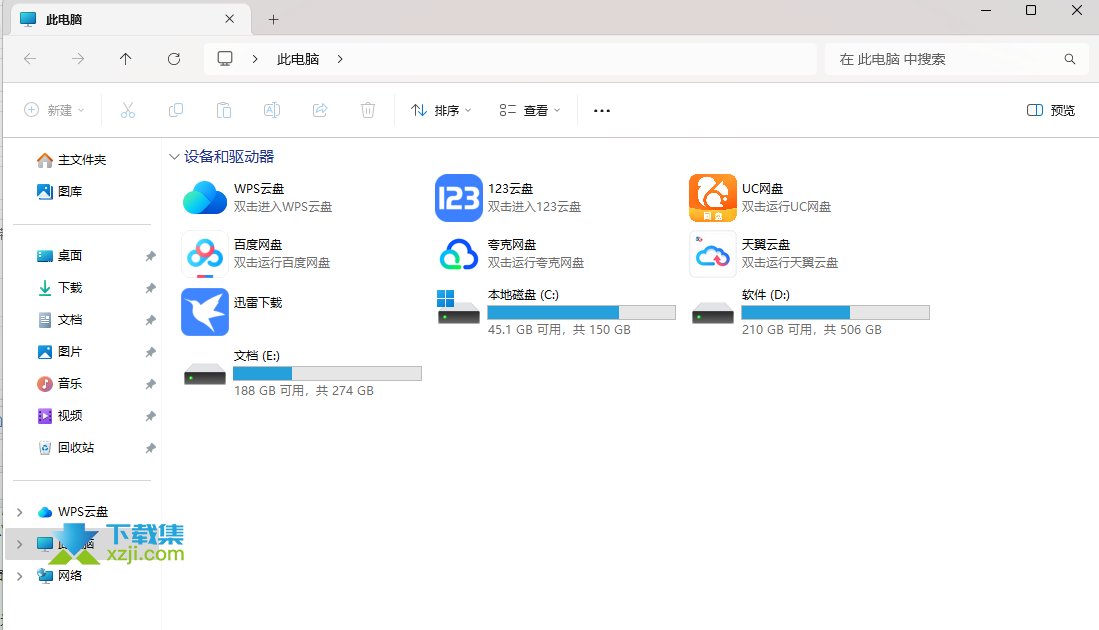Open 桌面 in sidebar
Image resolution: width=1099 pixels, height=630 pixels.
point(60,256)
